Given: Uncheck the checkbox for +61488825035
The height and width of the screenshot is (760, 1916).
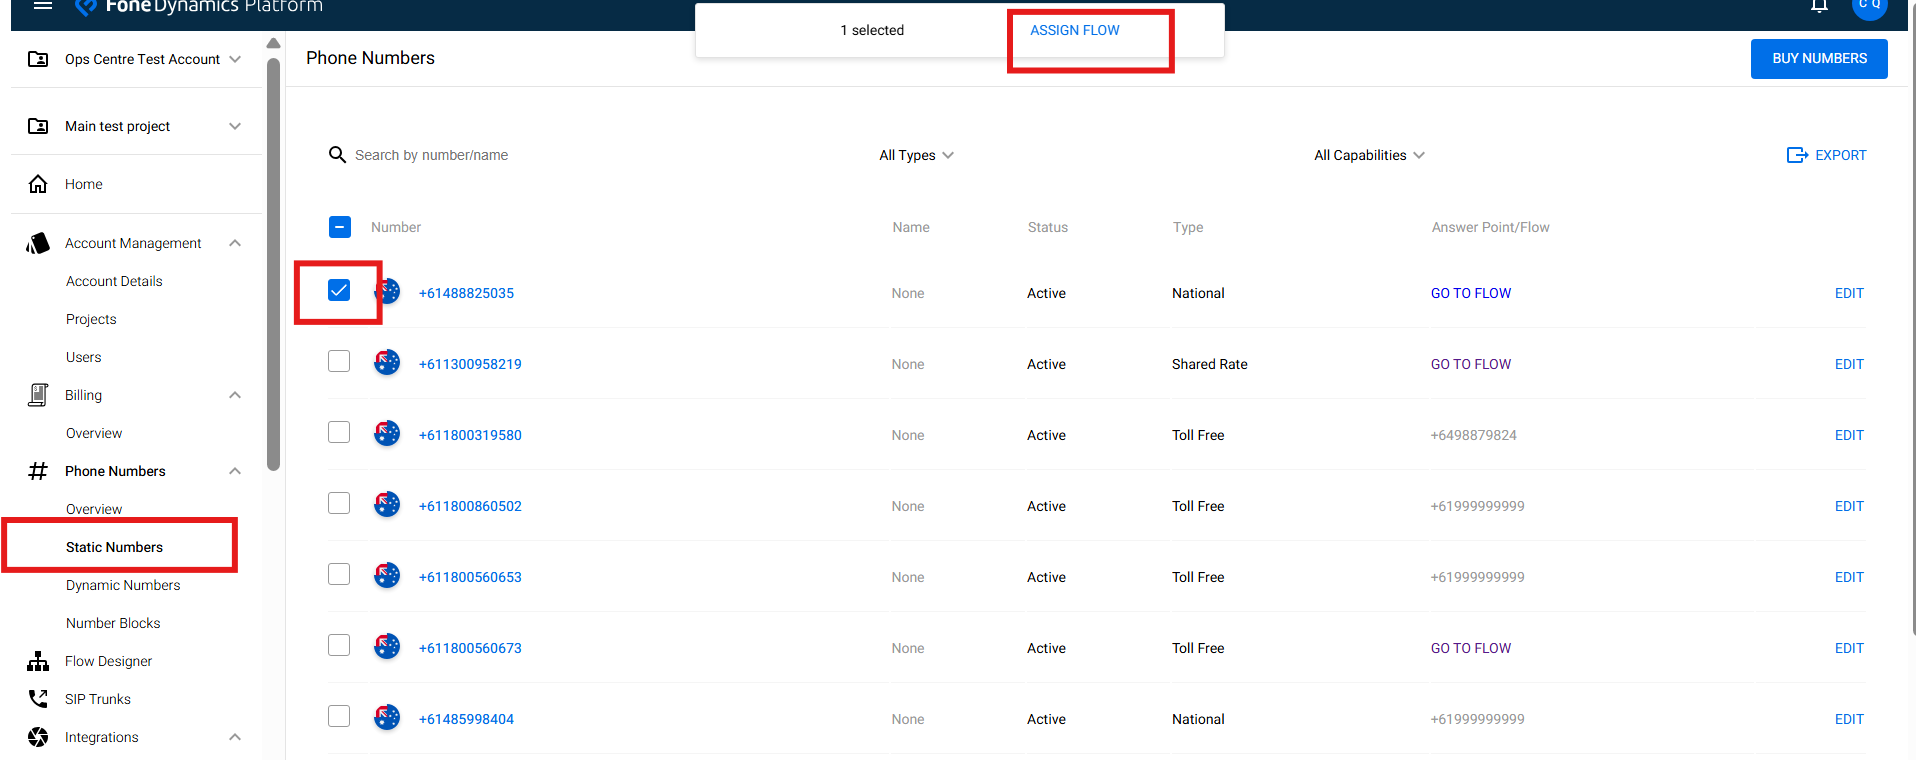Looking at the screenshot, I should point(339,290).
